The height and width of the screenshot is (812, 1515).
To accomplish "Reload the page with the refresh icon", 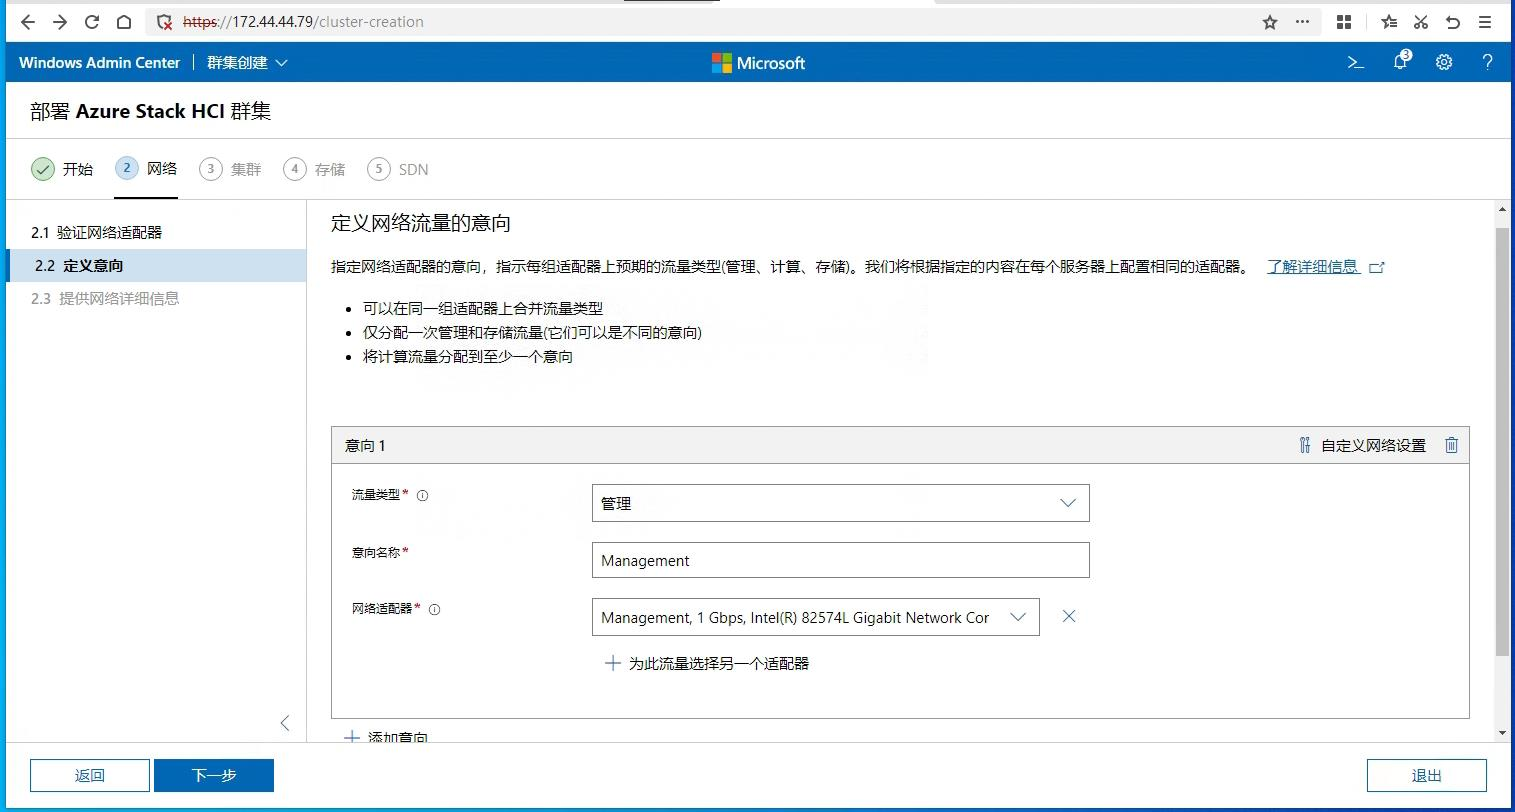I will pyautogui.click(x=92, y=22).
